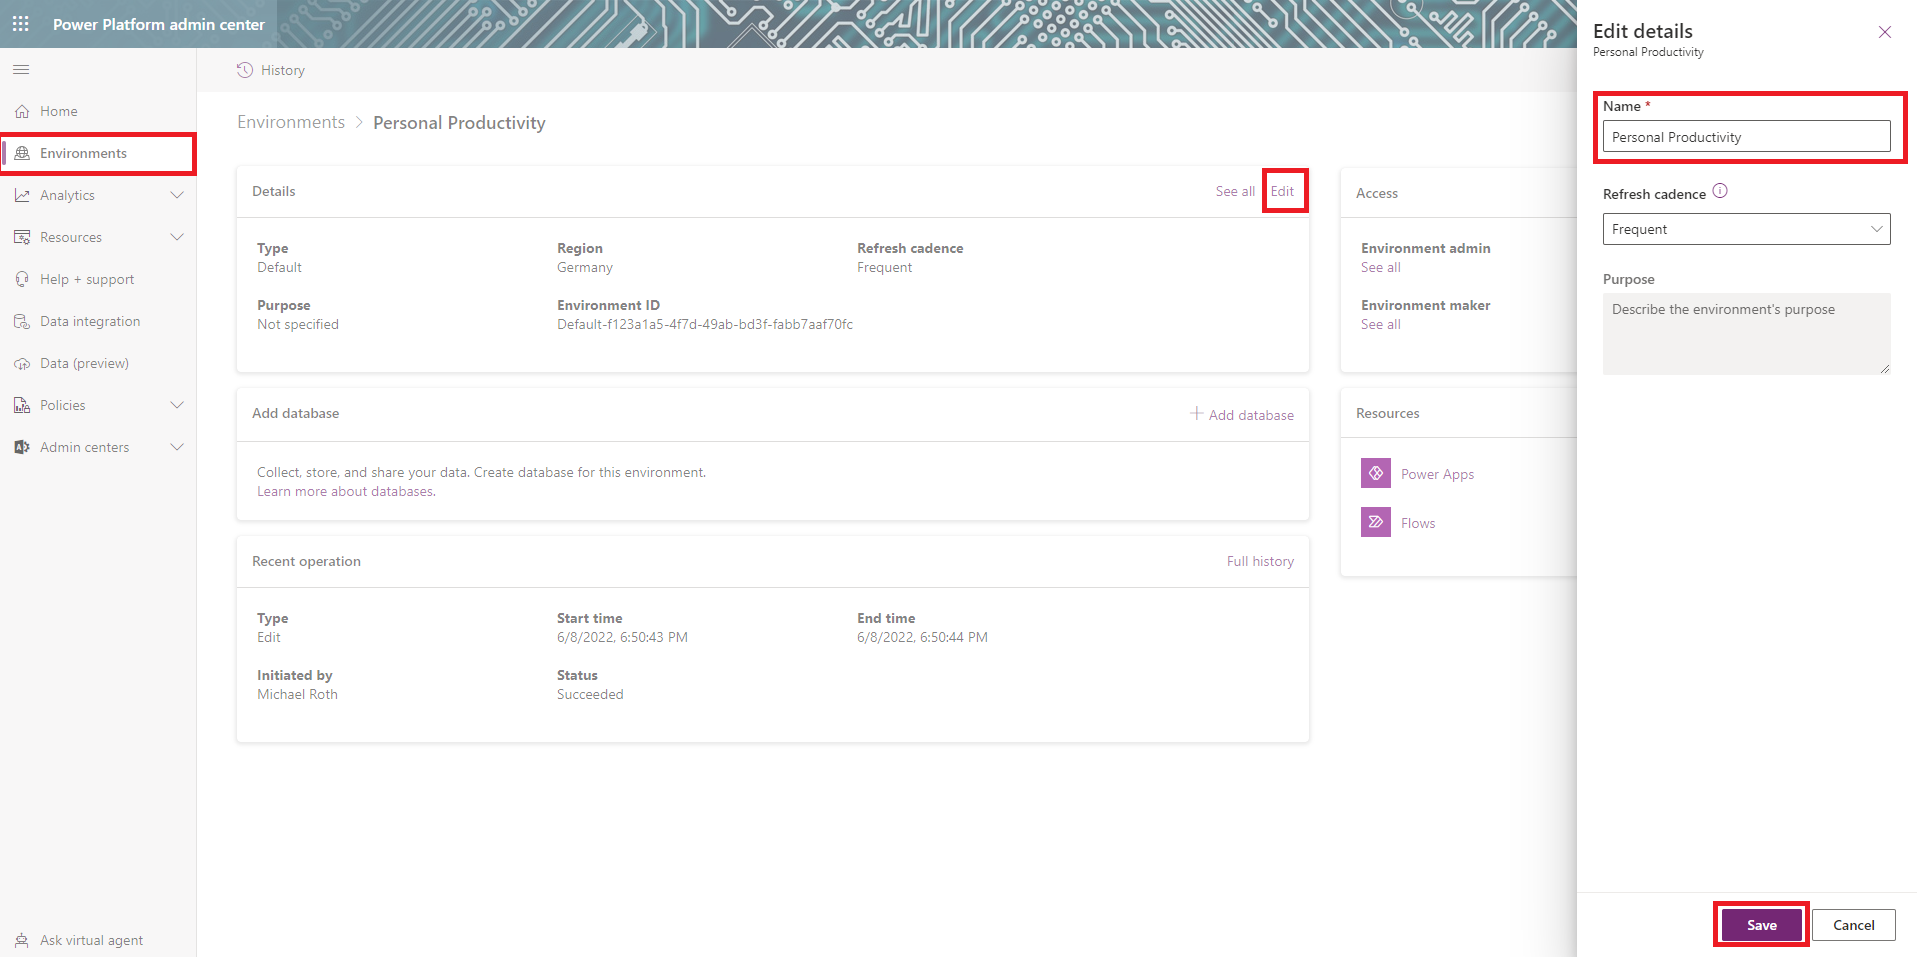Click the Environments sidebar icon
The height and width of the screenshot is (957, 1917).
coord(22,153)
